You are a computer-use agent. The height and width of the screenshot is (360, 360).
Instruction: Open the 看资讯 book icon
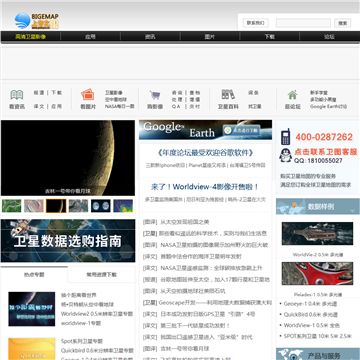coord(17,95)
